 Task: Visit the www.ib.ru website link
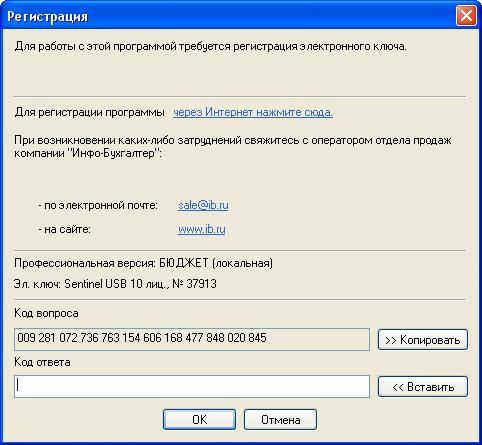point(201,229)
